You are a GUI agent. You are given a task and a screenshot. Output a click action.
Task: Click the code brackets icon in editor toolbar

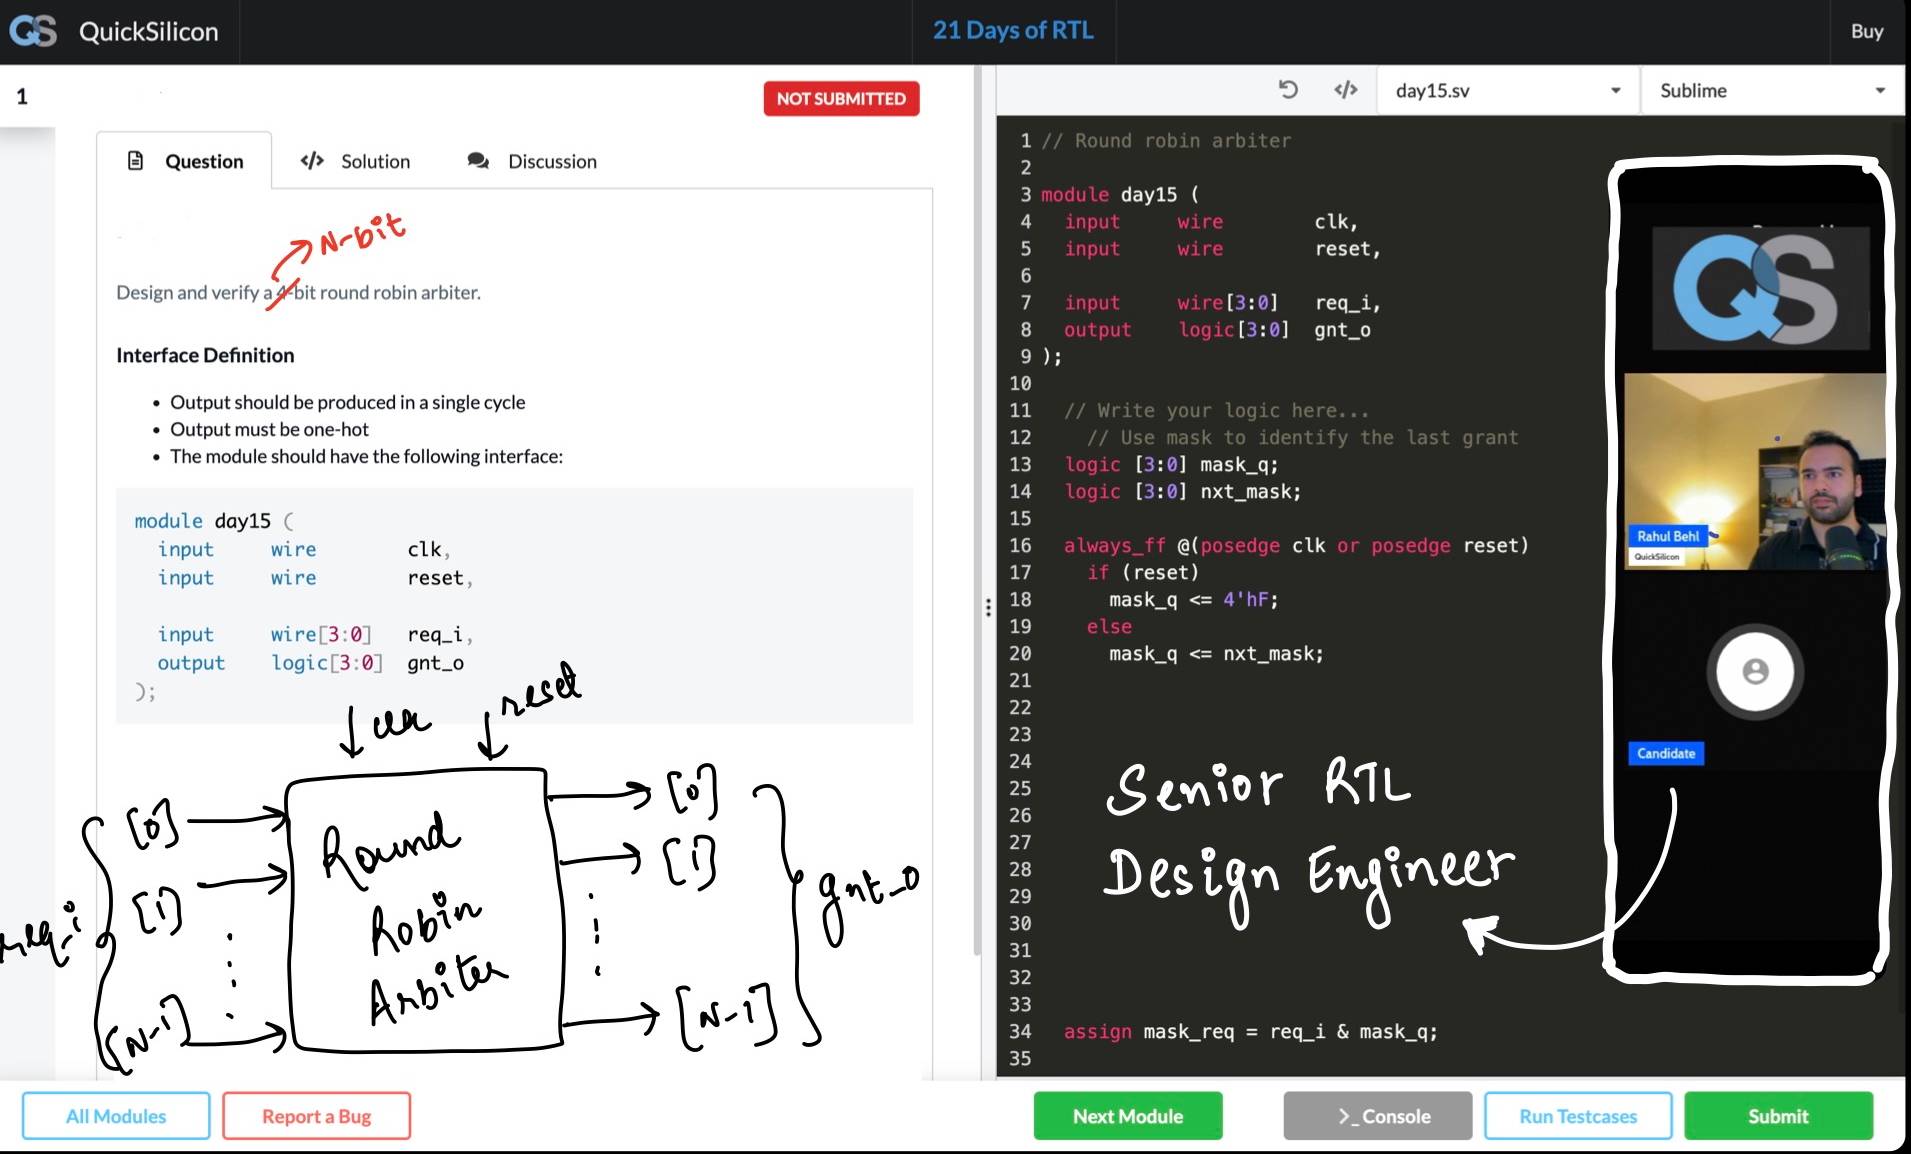tap(1345, 90)
